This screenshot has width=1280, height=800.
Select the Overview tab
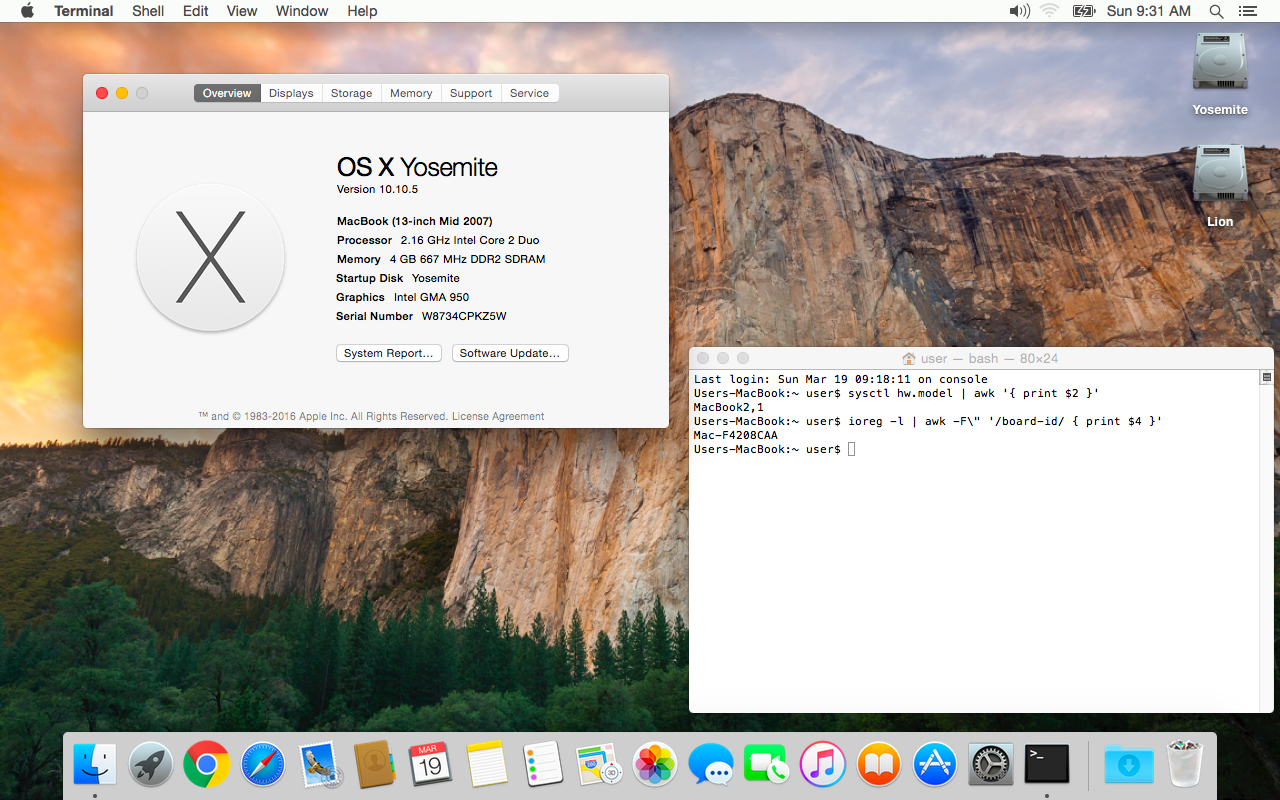click(227, 93)
